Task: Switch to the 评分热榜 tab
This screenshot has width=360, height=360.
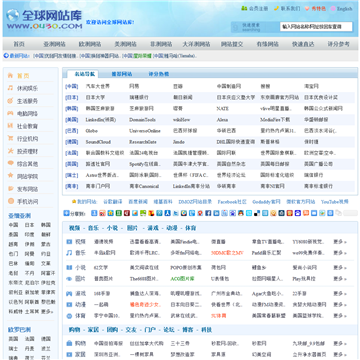Action: (159, 74)
